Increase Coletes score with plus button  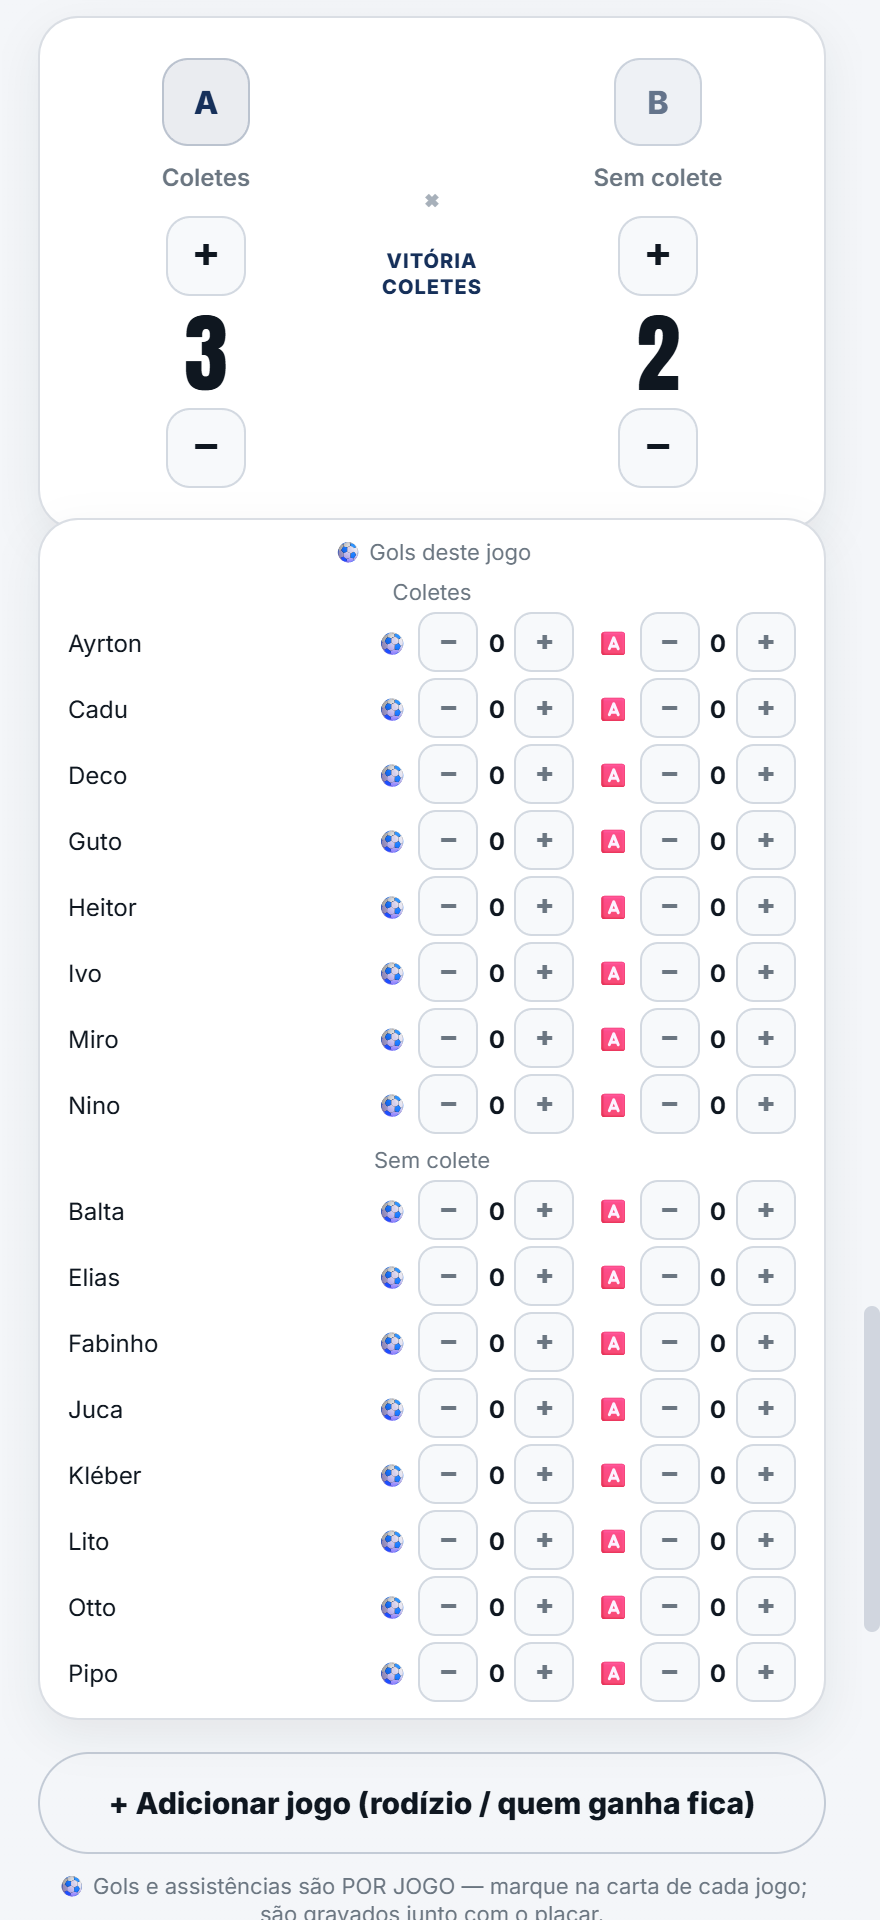pyautogui.click(x=206, y=256)
